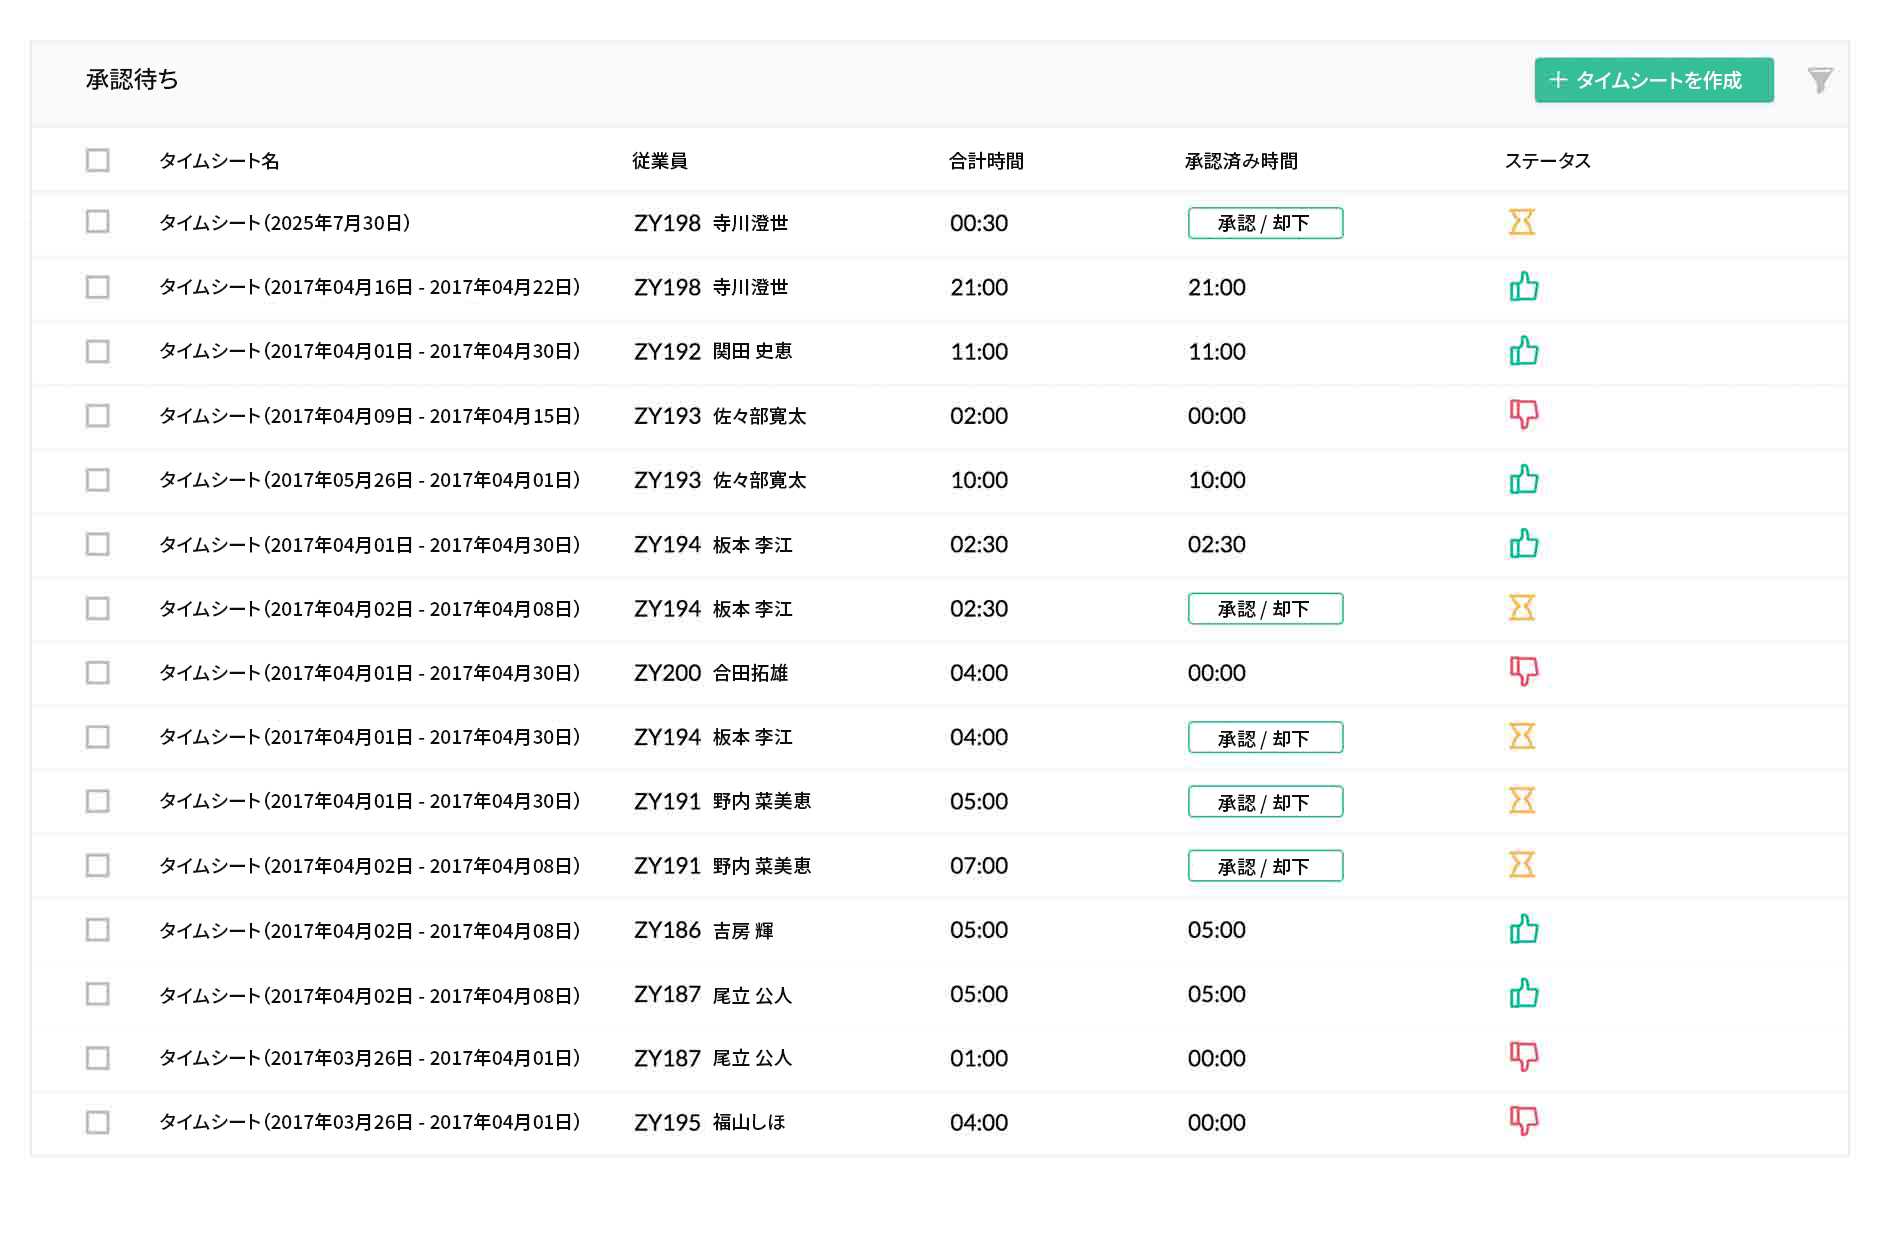Click the タイムシート名 column header
This screenshot has height=1250, width=1880.
pos(219,159)
